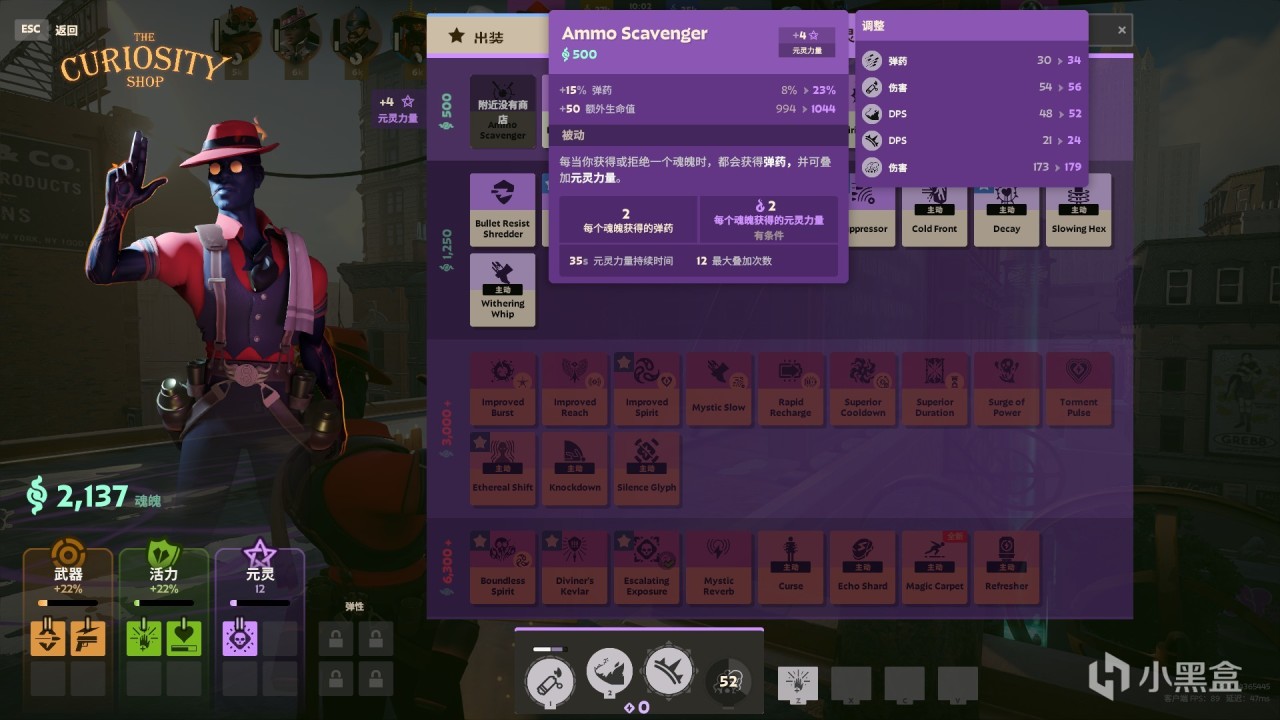Click the equipped purple skull spirit item
The image size is (1280, 720).
[240, 638]
